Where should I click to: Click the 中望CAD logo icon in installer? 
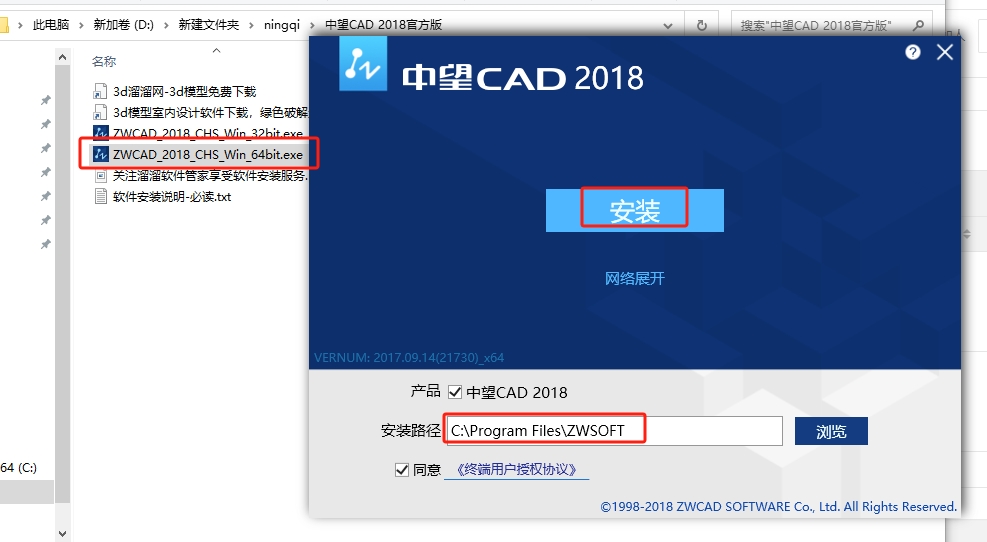[363, 64]
